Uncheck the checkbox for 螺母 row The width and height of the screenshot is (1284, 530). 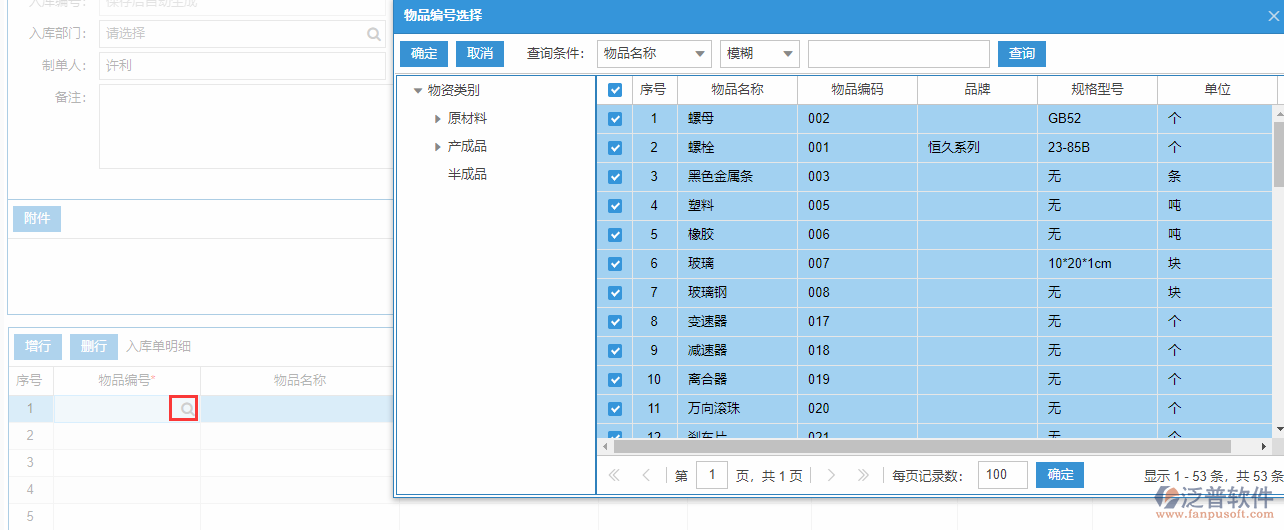pos(615,119)
